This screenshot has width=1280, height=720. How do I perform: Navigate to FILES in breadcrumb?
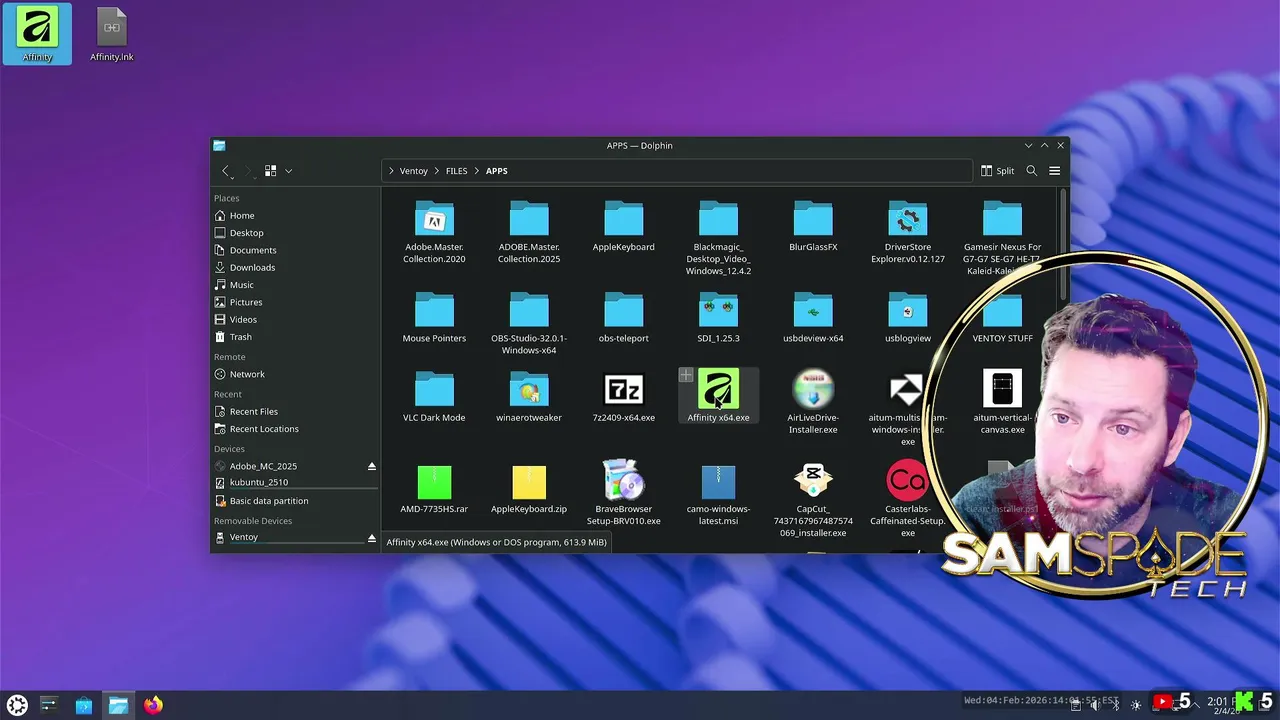tap(456, 171)
